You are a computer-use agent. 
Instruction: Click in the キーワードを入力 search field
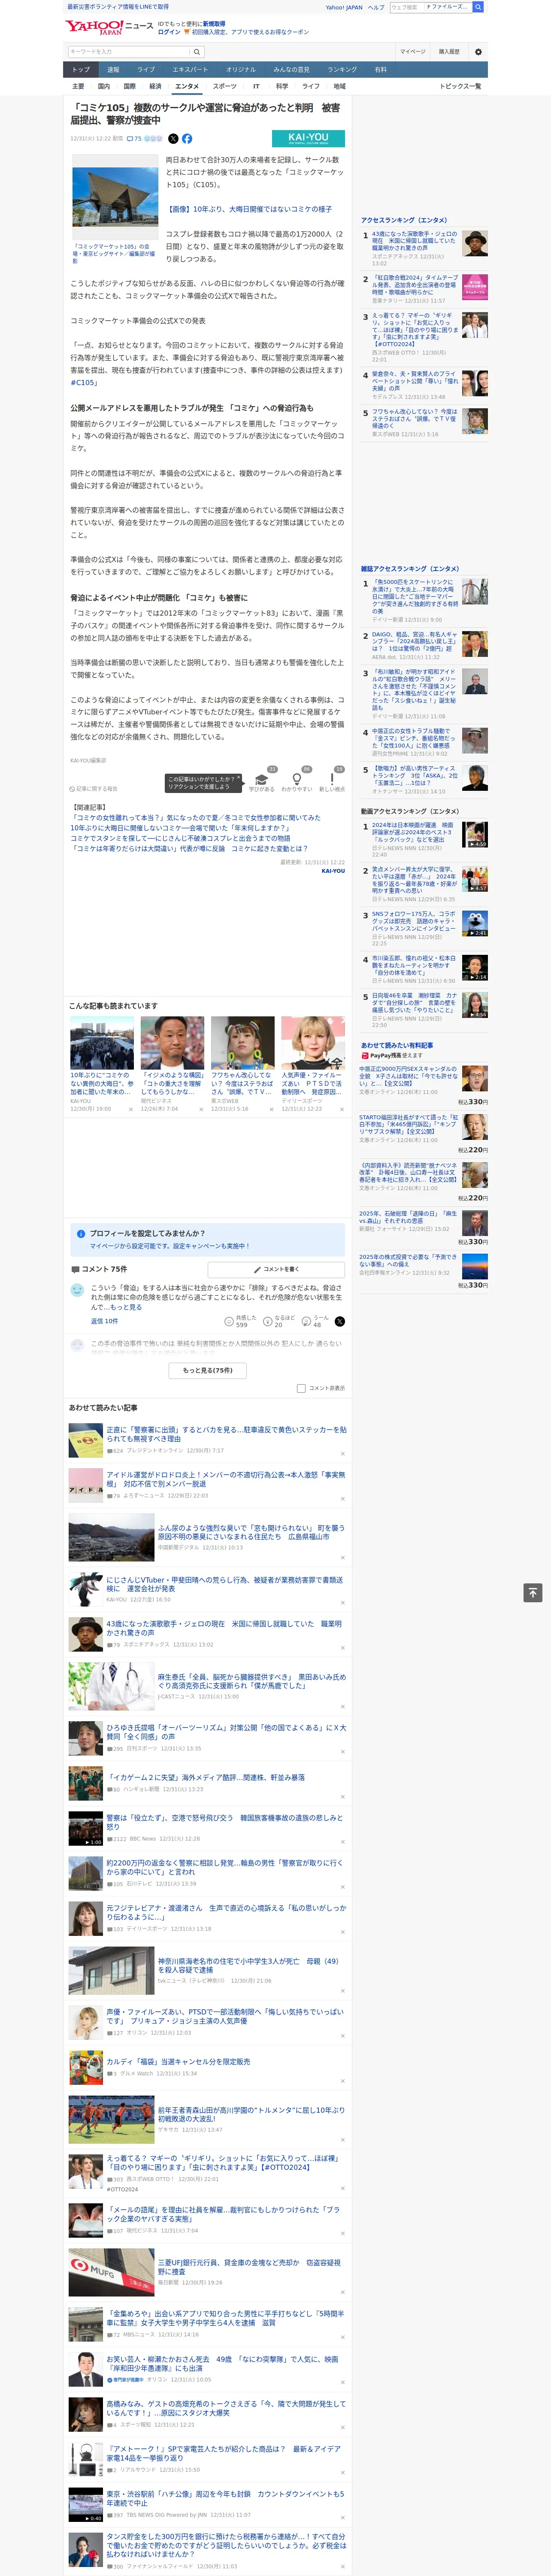(x=129, y=51)
